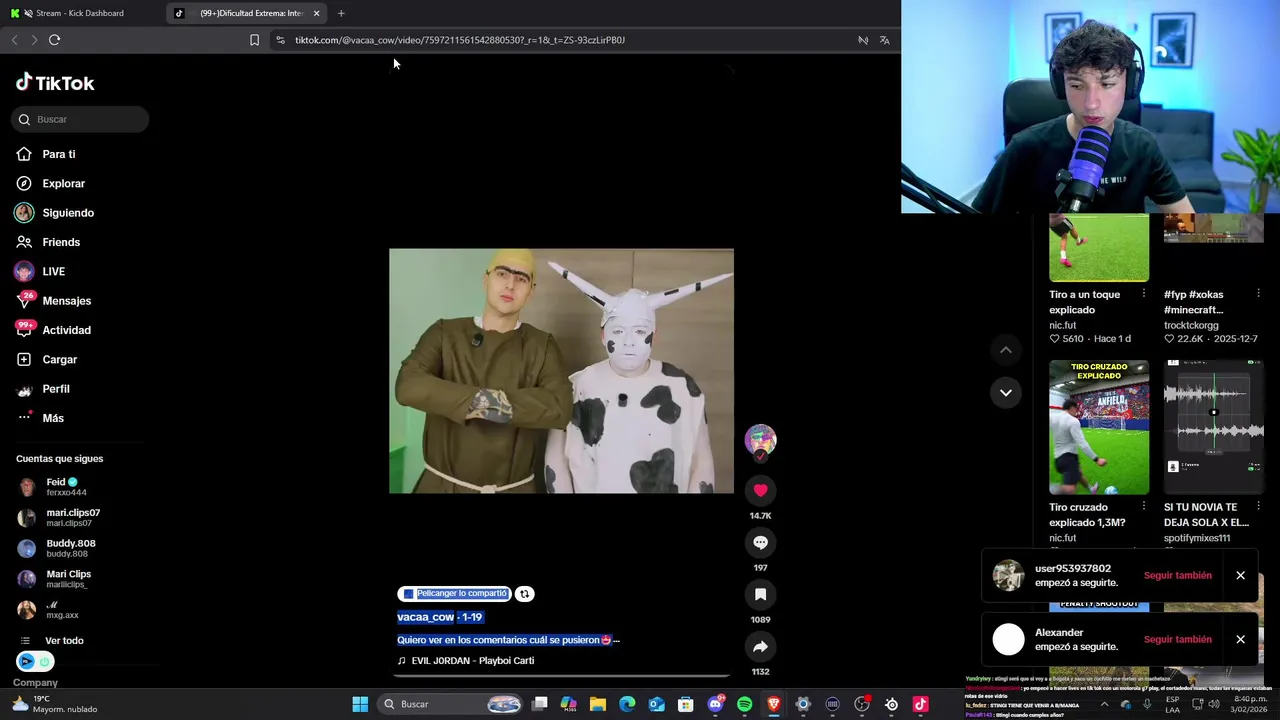Expand the Más menu
This screenshot has width=1280, height=720.
[x=40, y=418]
